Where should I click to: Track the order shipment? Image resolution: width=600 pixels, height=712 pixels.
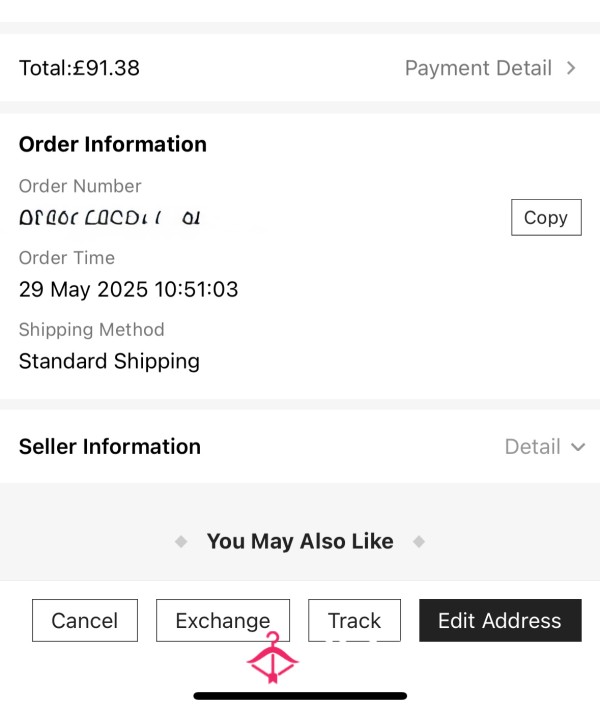click(x=354, y=620)
